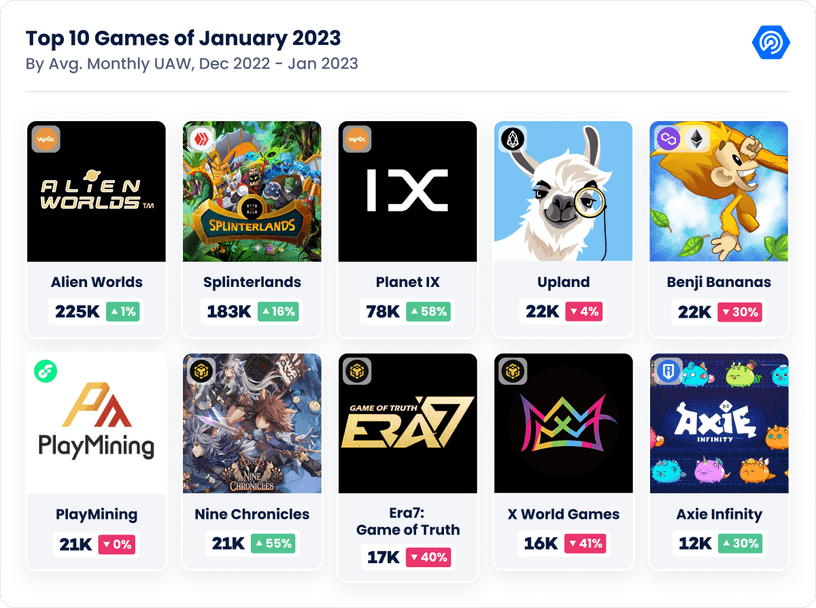Select the Upland llama image
This screenshot has height=608, width=816.
click(563, 191)
